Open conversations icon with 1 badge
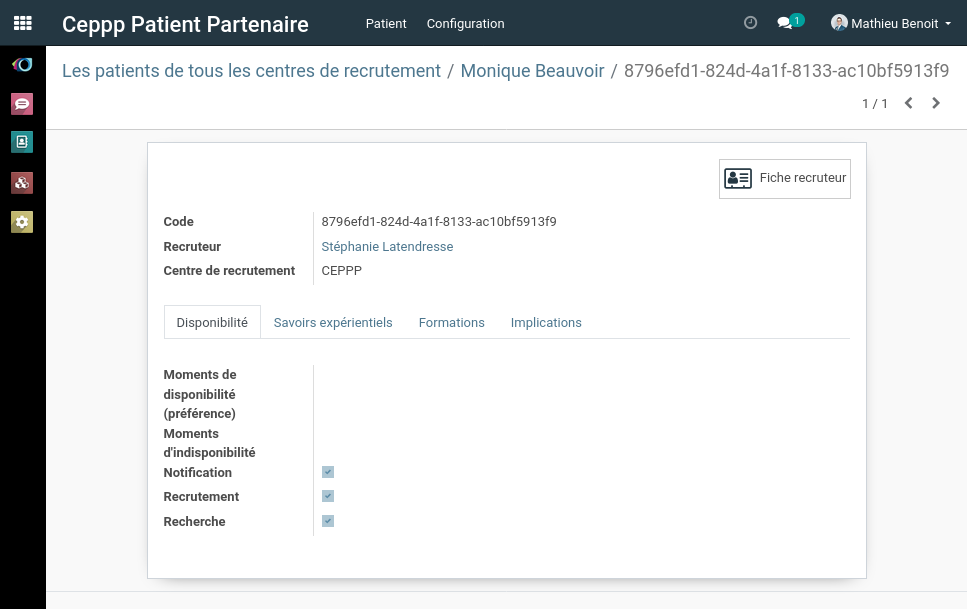The image size is (967, 609). pyautogui.click(x=786, y=23)
